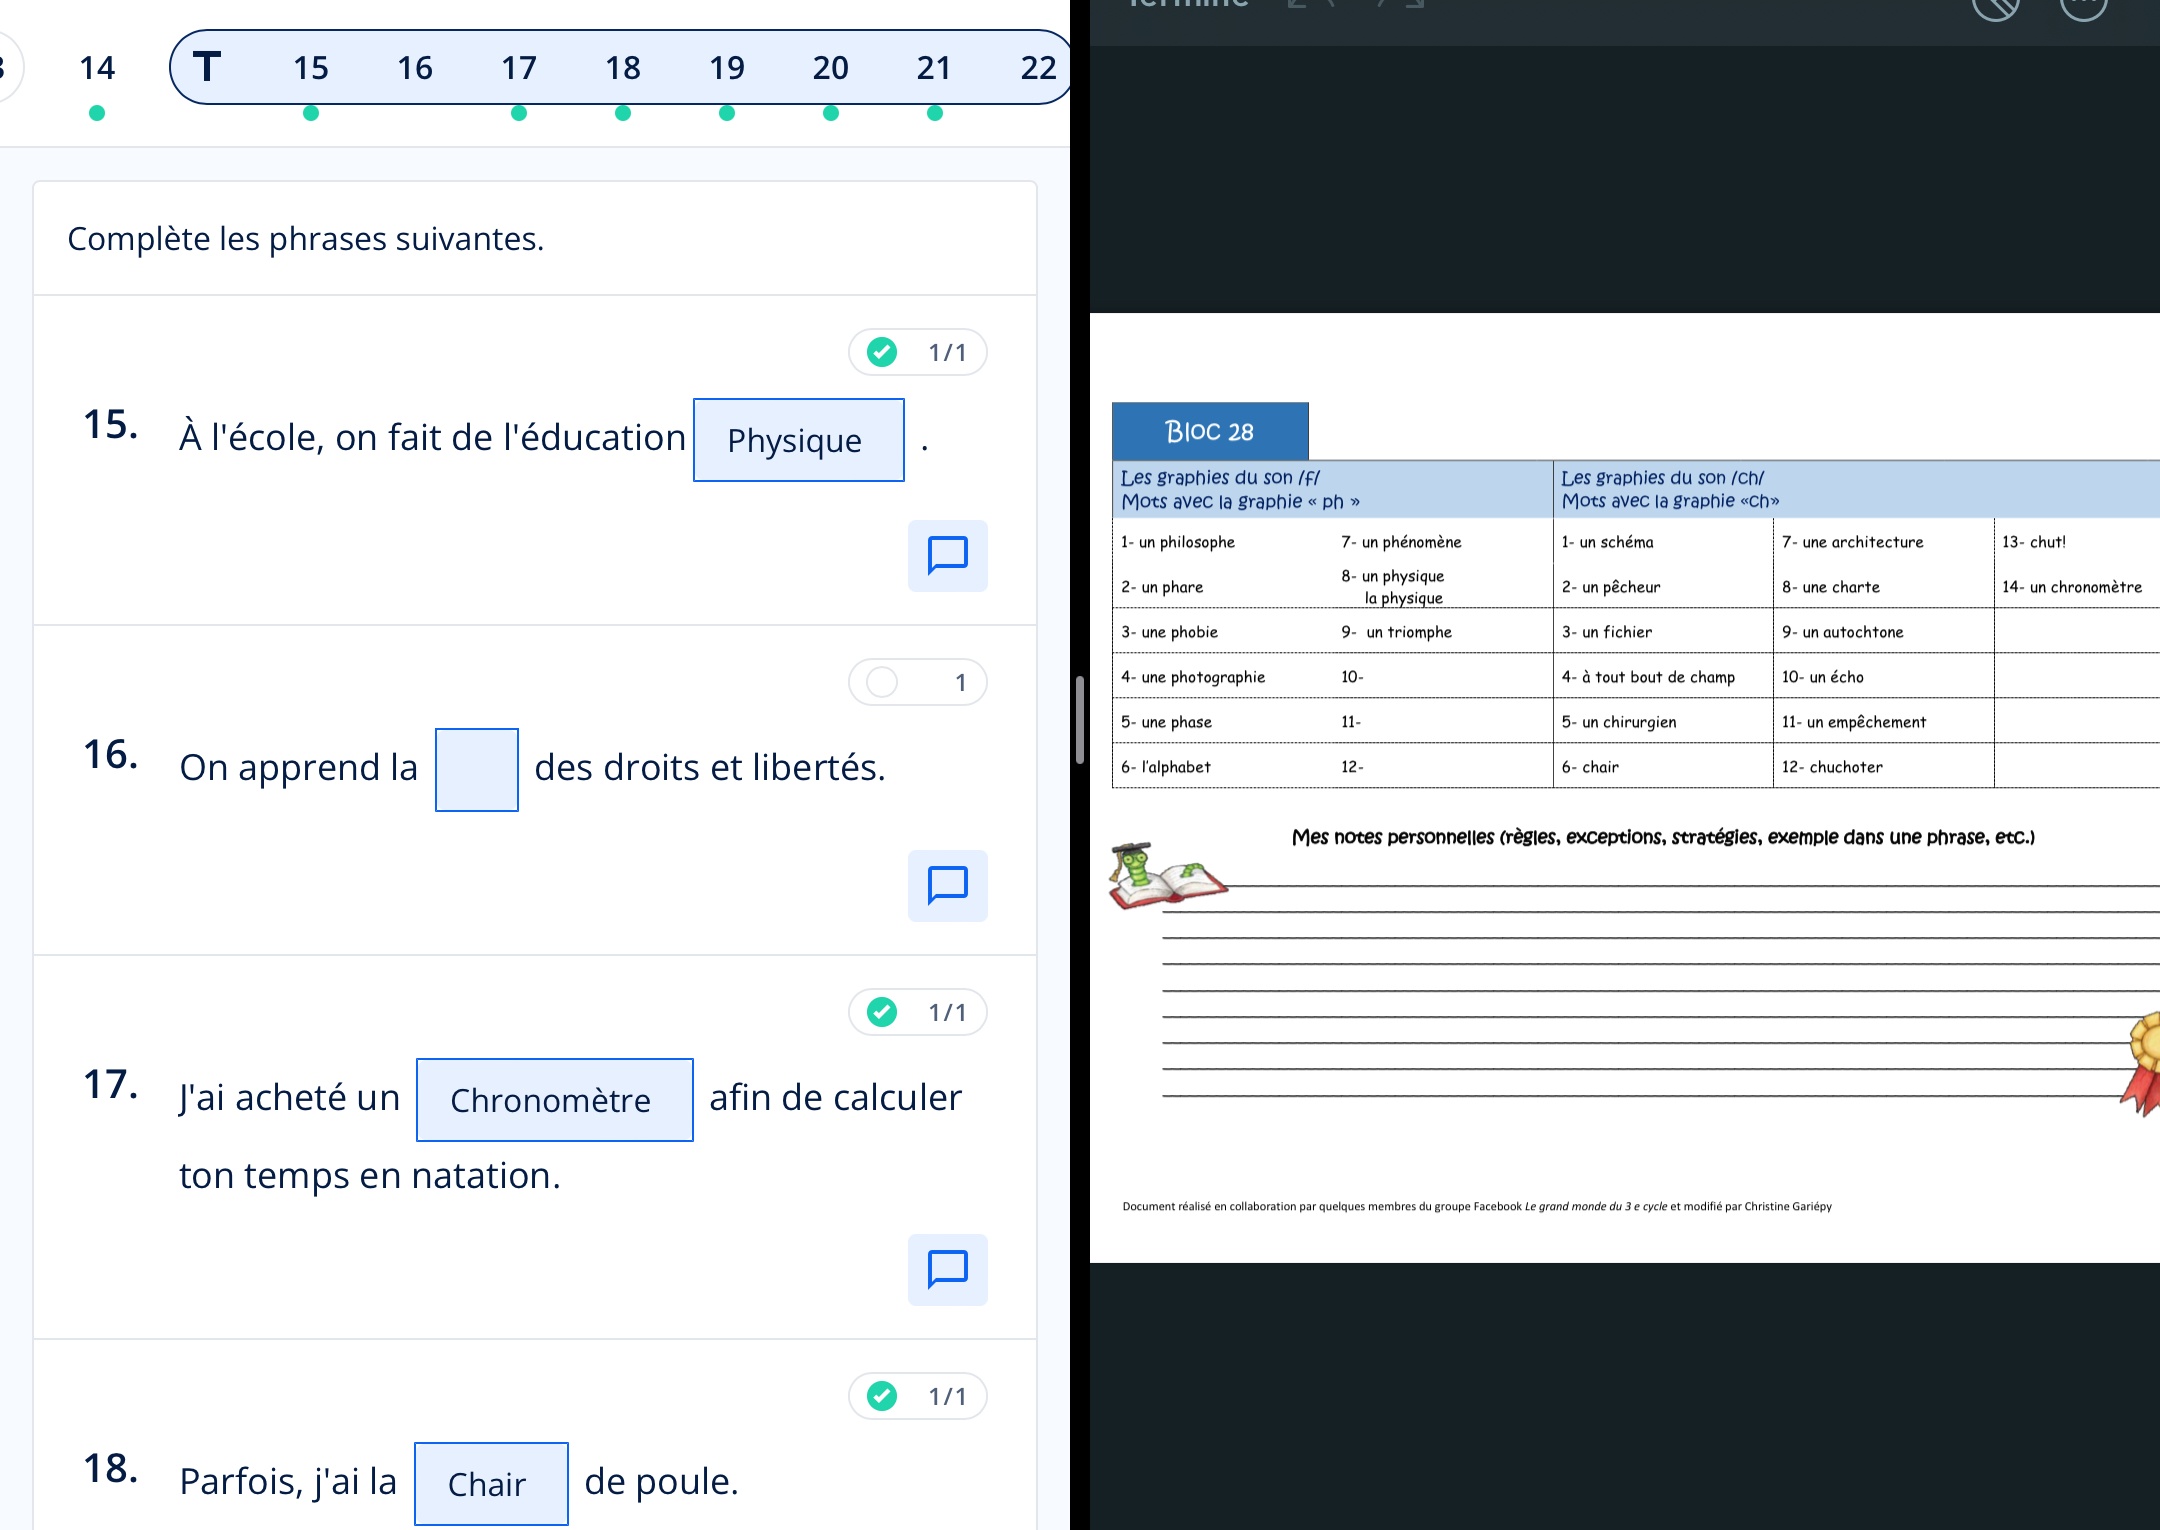Image resolution: width=2160 pixels, height=1530 pixels.
Task: Navigate to question 22
Action: (x=1037, y=67)
